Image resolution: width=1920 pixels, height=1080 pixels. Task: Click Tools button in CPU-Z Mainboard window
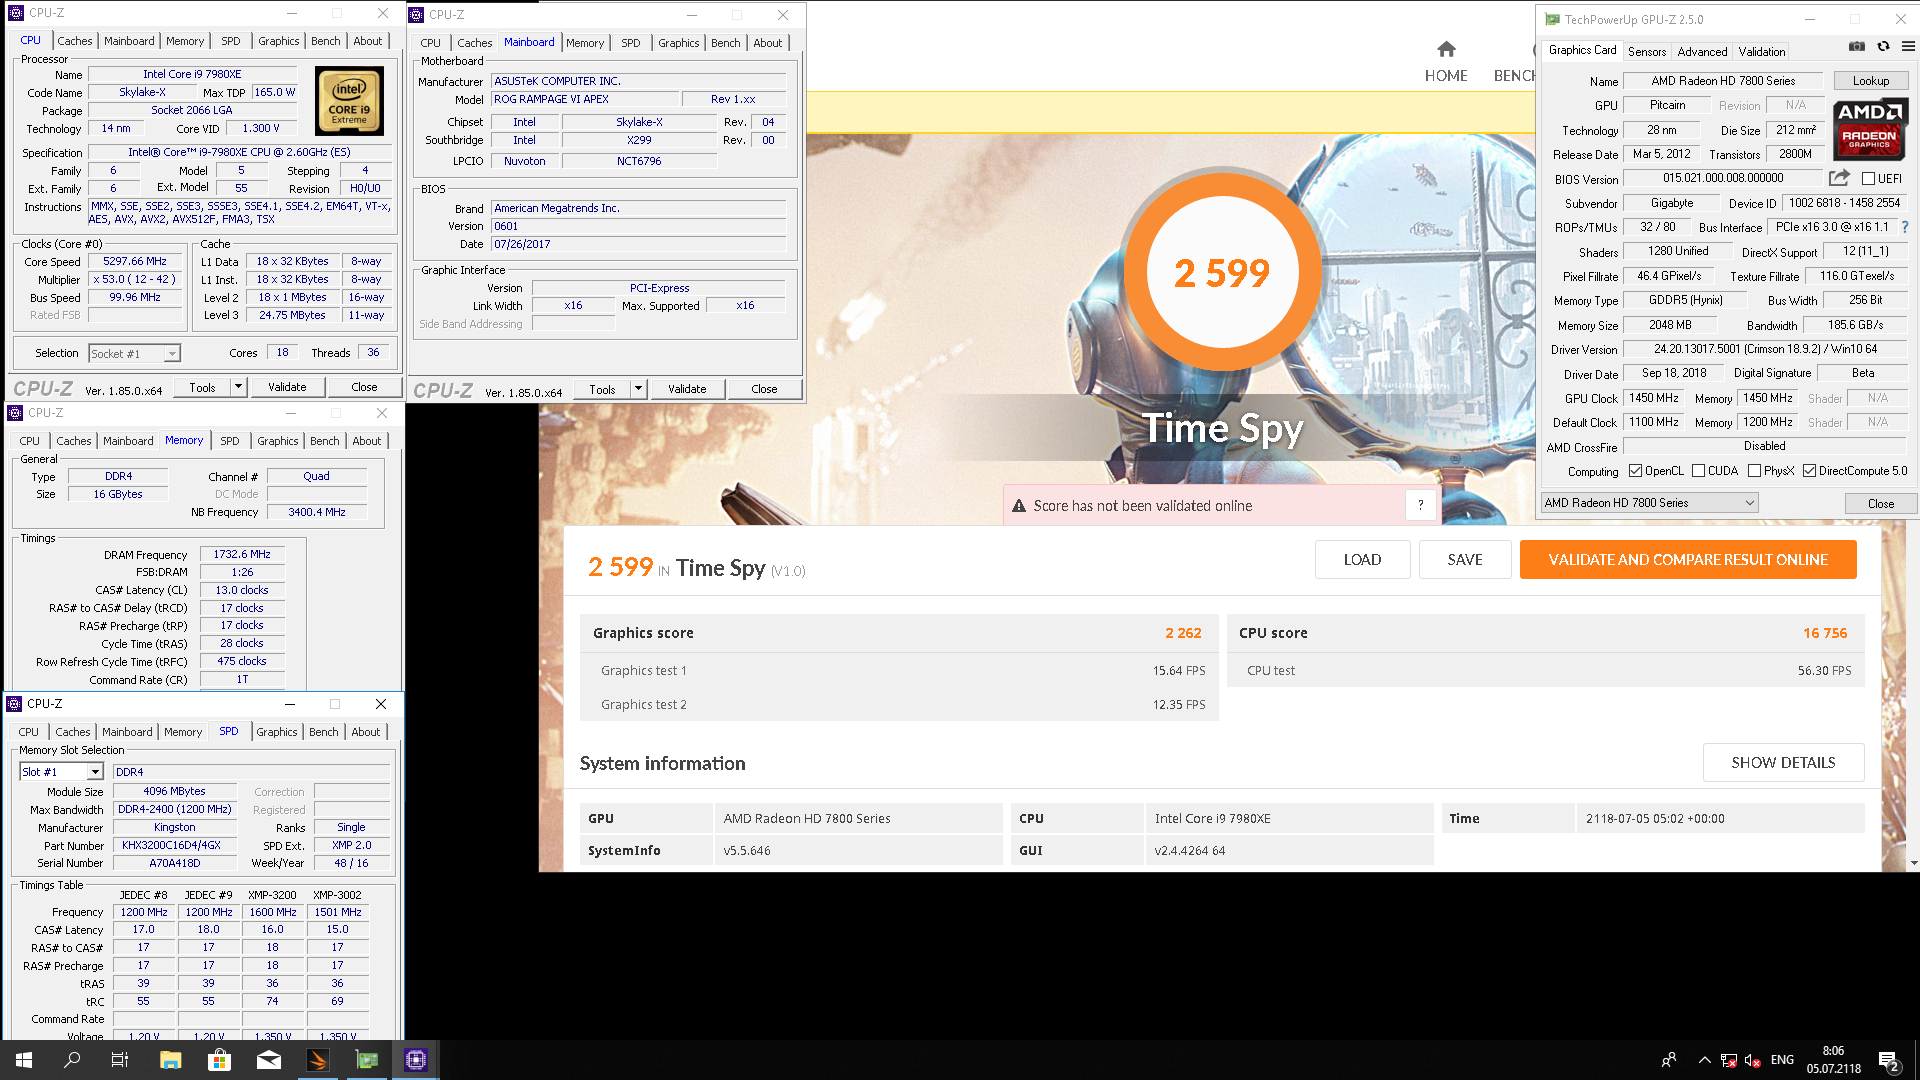point(602,389)
